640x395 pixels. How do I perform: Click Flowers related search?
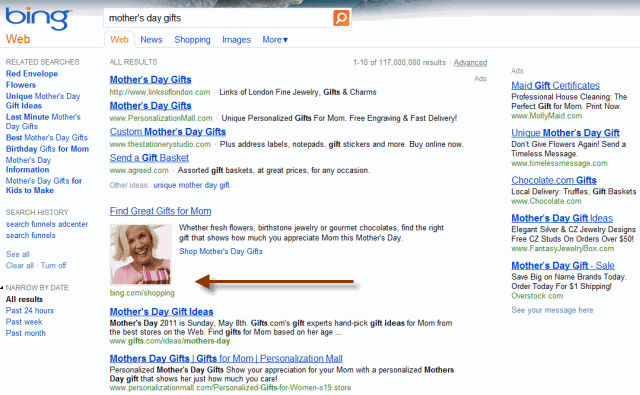tap(21, 85)
